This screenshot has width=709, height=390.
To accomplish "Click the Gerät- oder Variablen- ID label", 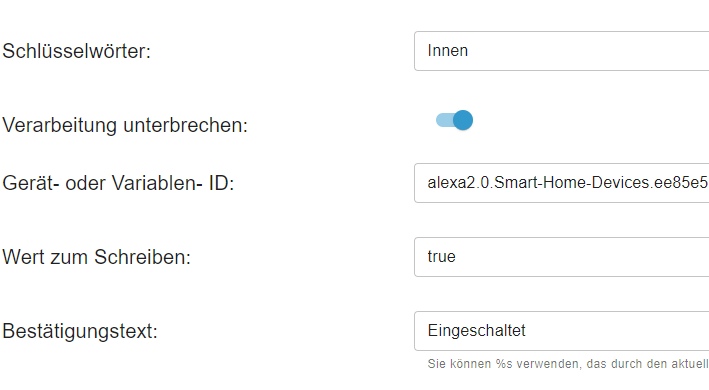I will [x=118, y=183].
